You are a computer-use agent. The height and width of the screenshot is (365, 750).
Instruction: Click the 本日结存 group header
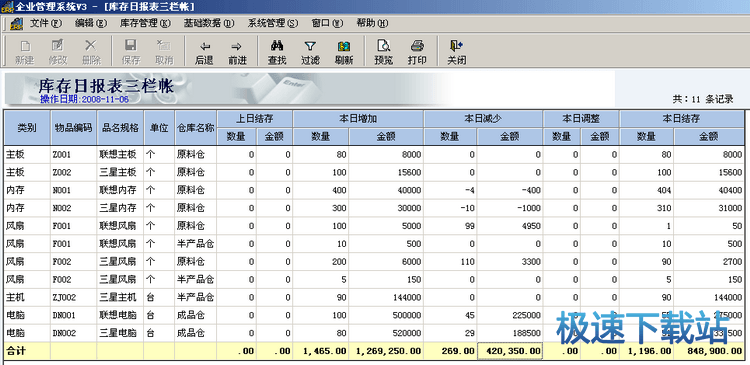pos(682,119)
